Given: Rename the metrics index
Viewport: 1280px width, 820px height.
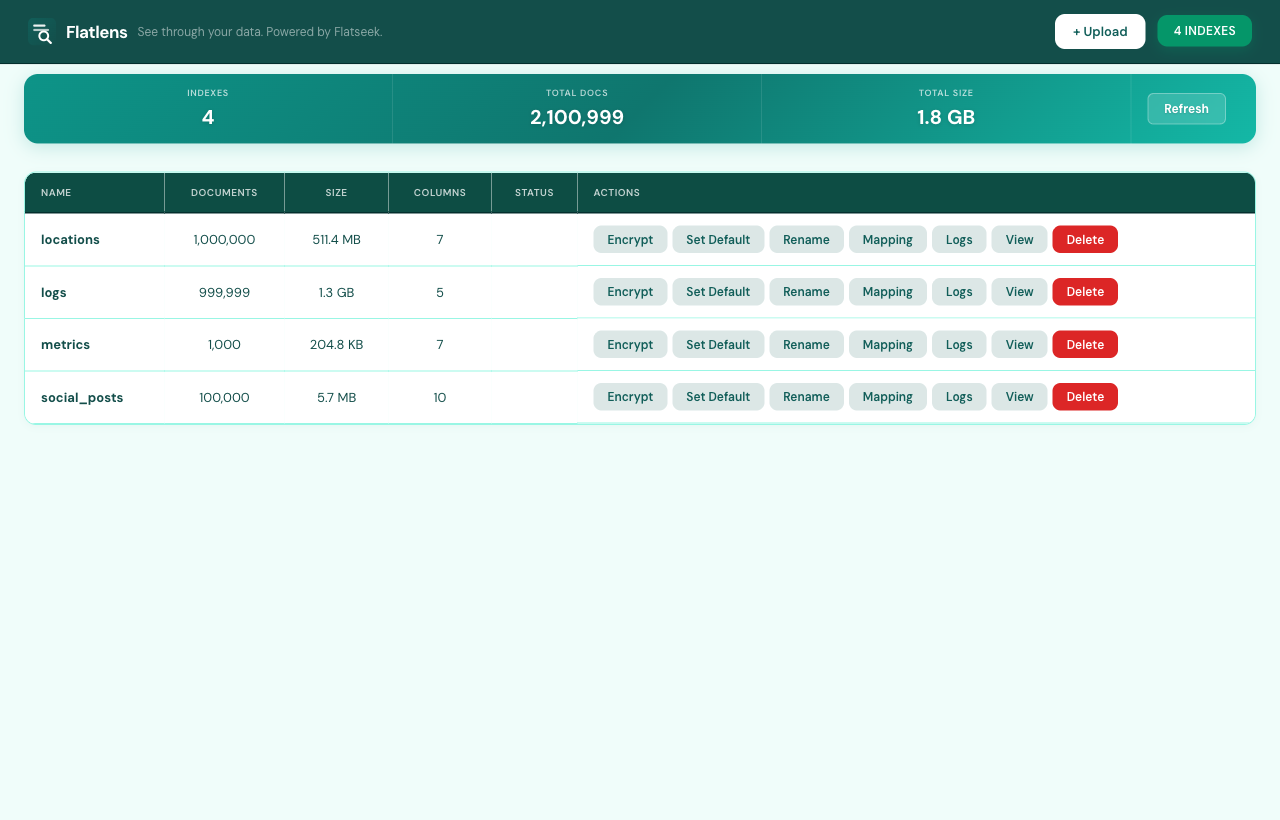Looking at the screenshot, I should click(x=806, y=344).
